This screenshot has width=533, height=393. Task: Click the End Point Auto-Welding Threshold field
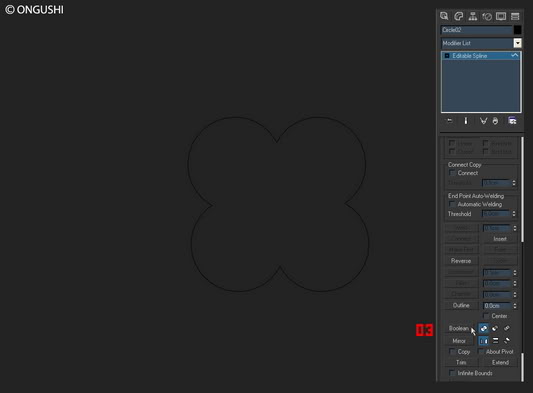[x=496, y=214]
